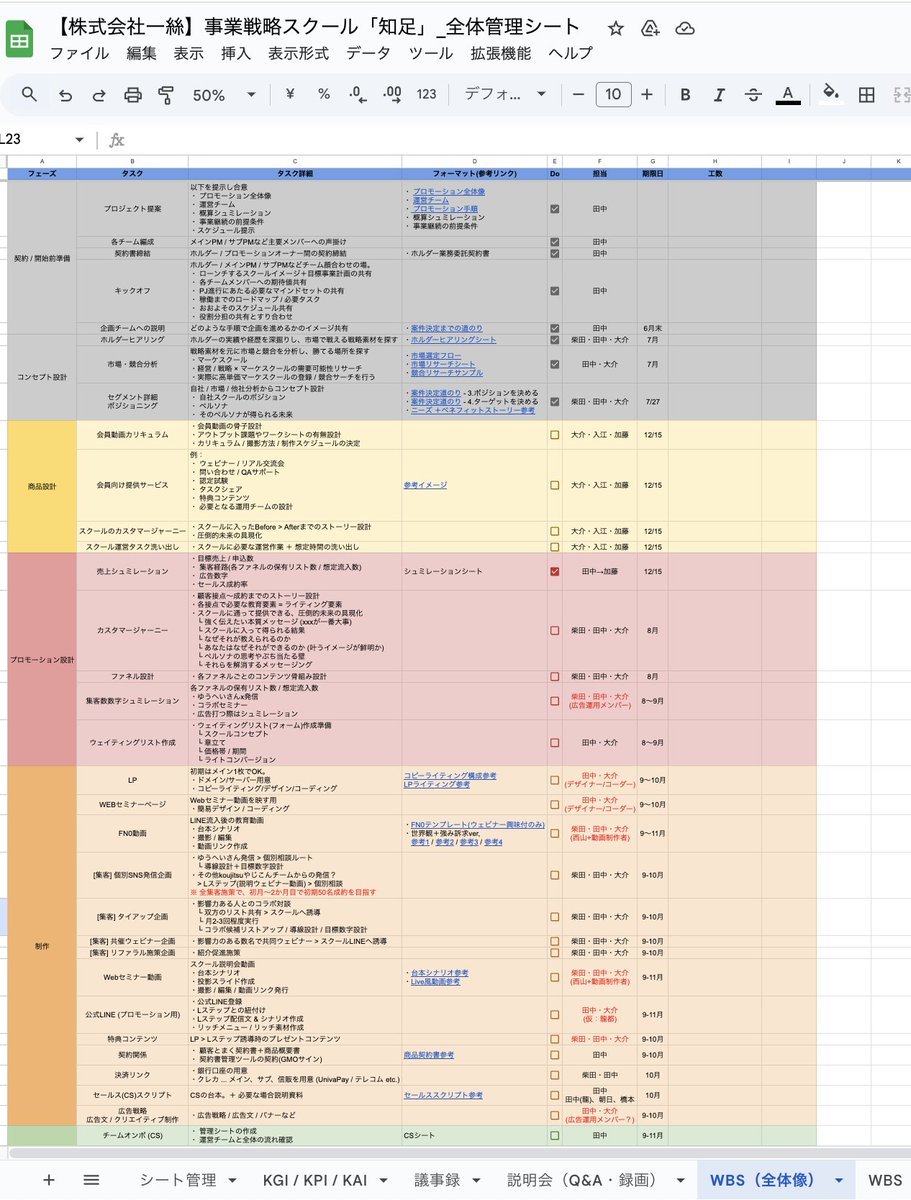Open the borders tool

(867, 95)
